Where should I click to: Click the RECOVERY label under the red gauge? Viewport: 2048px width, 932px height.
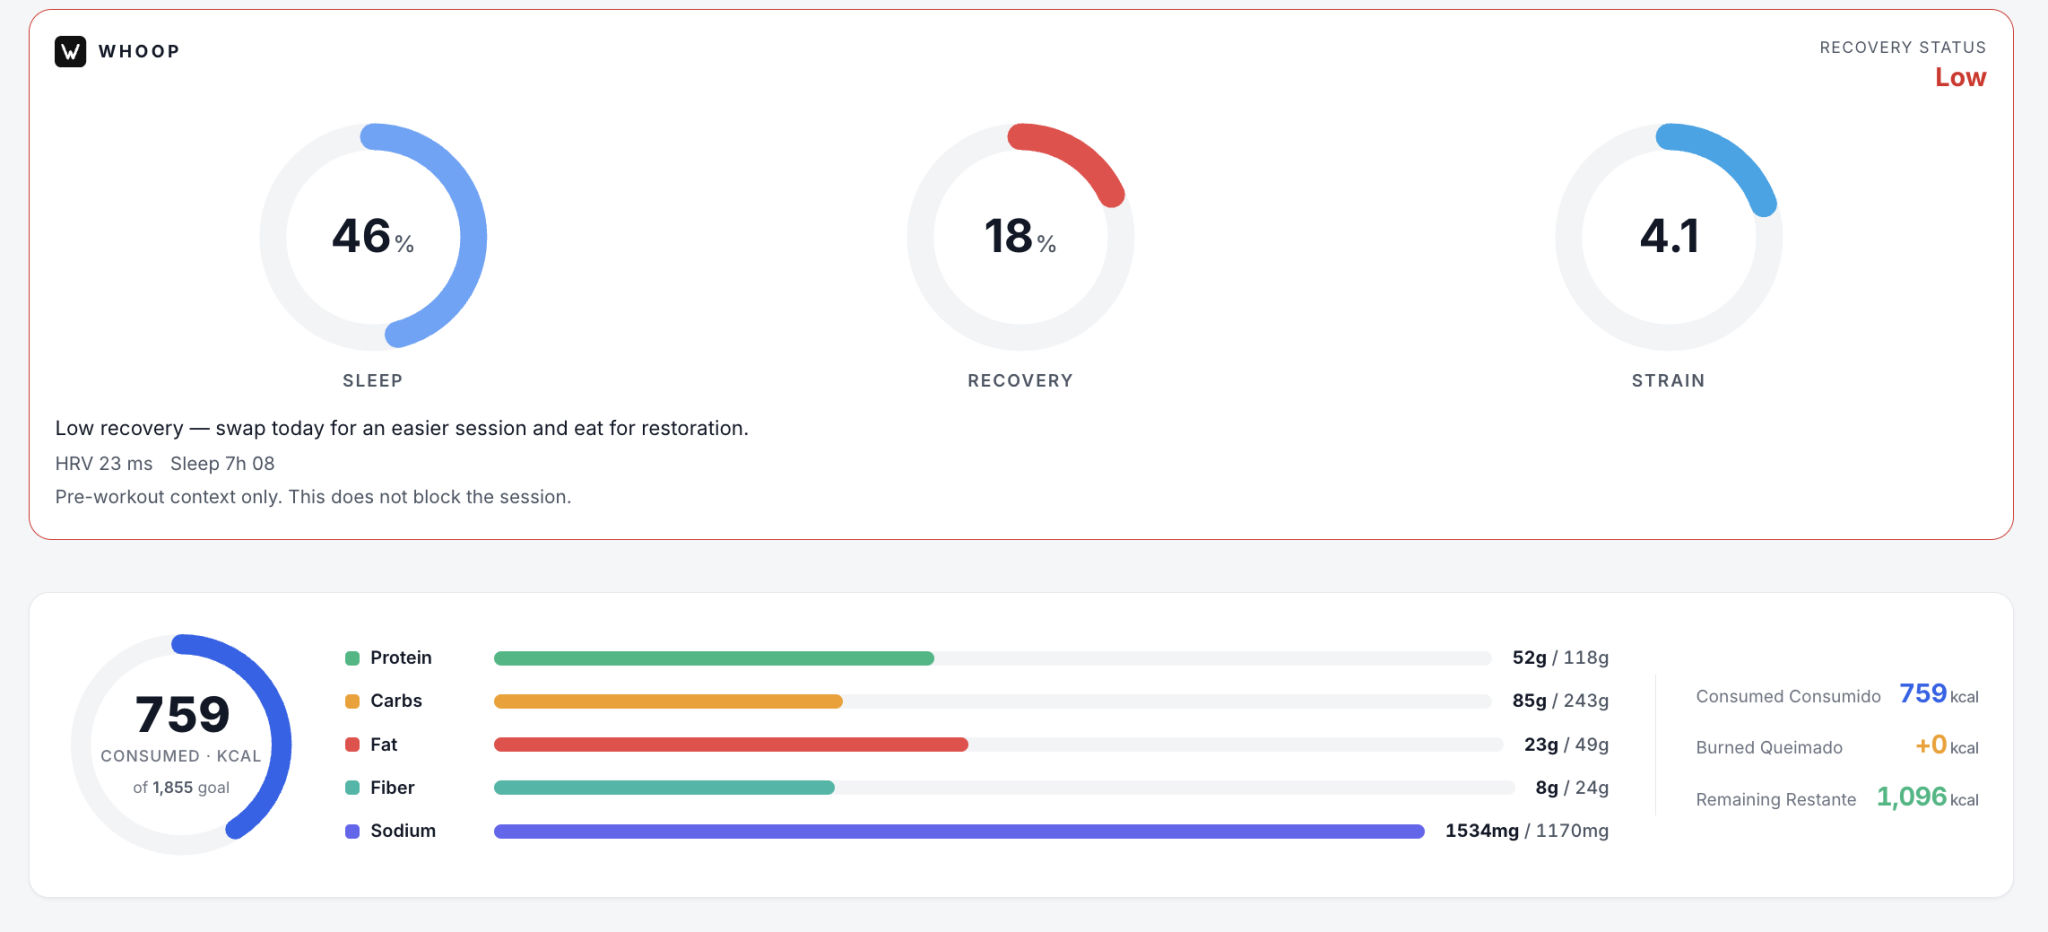[1020, 381]
